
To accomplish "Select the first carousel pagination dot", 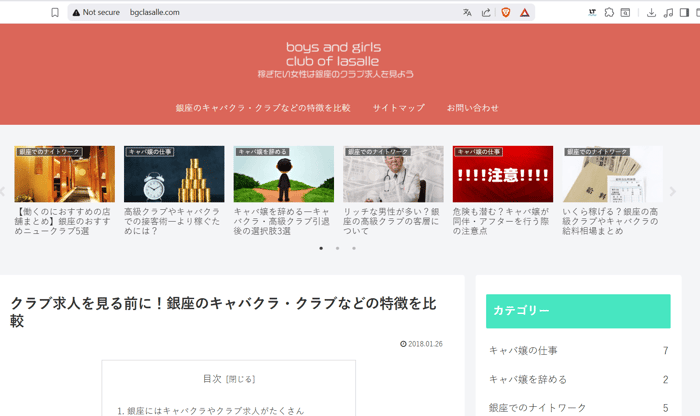I will pos(321,247).
